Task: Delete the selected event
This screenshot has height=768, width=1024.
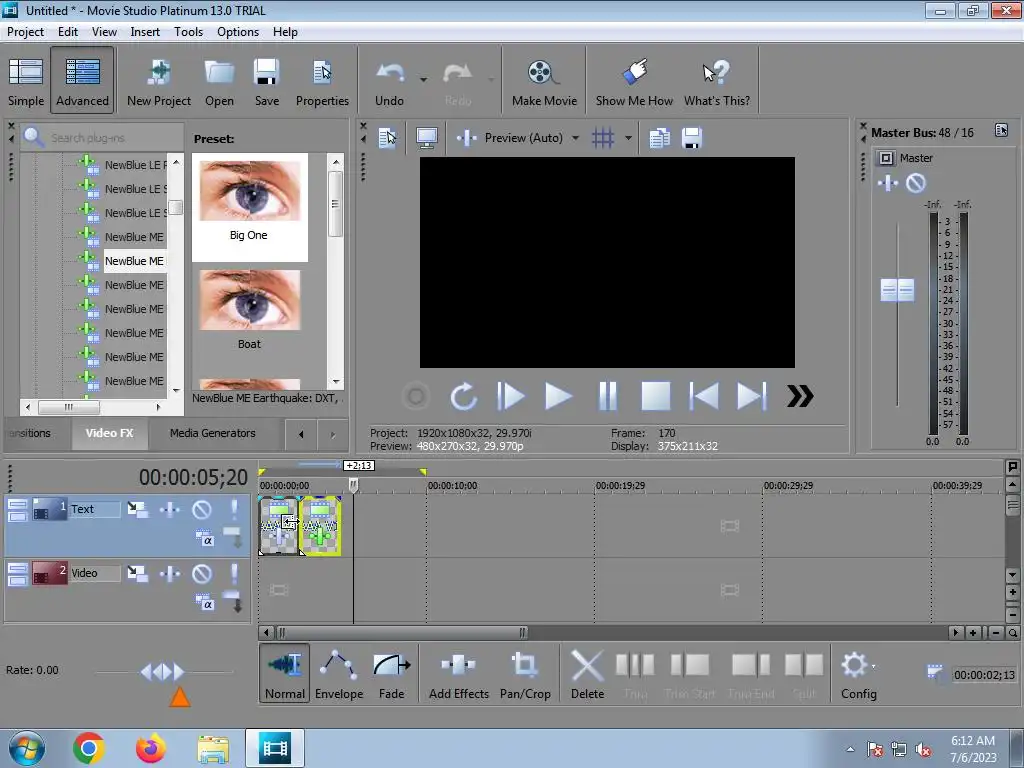Action: coord(587,673)
